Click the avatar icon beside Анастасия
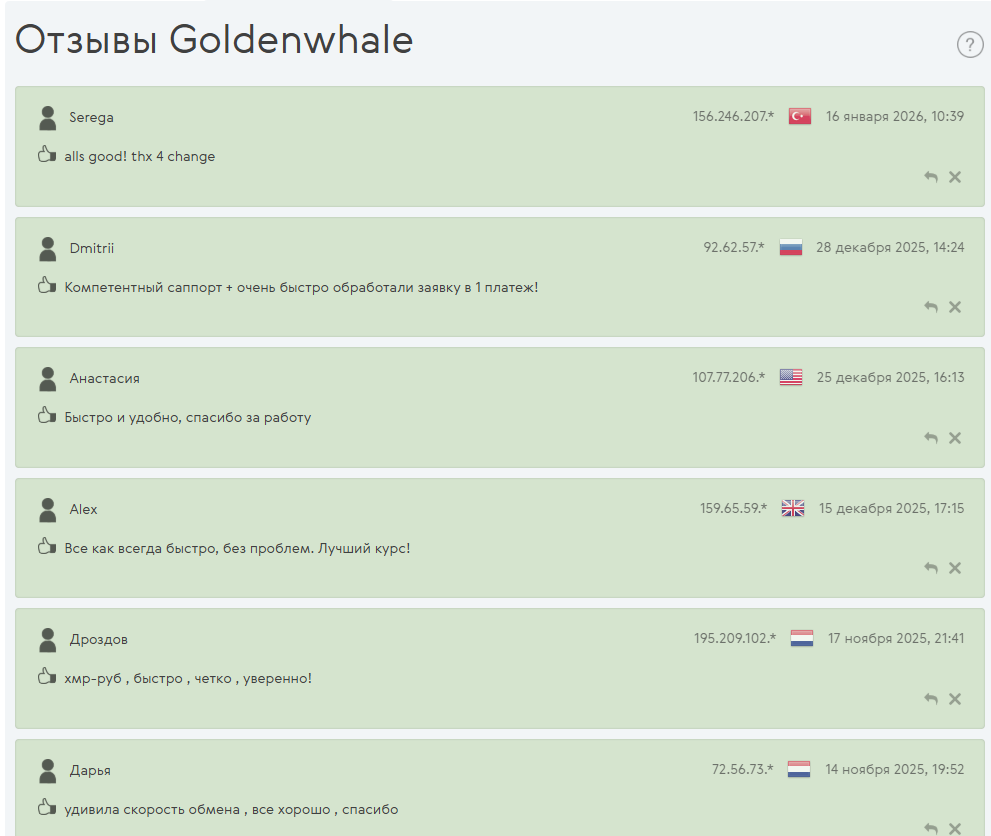 point(46,378)
